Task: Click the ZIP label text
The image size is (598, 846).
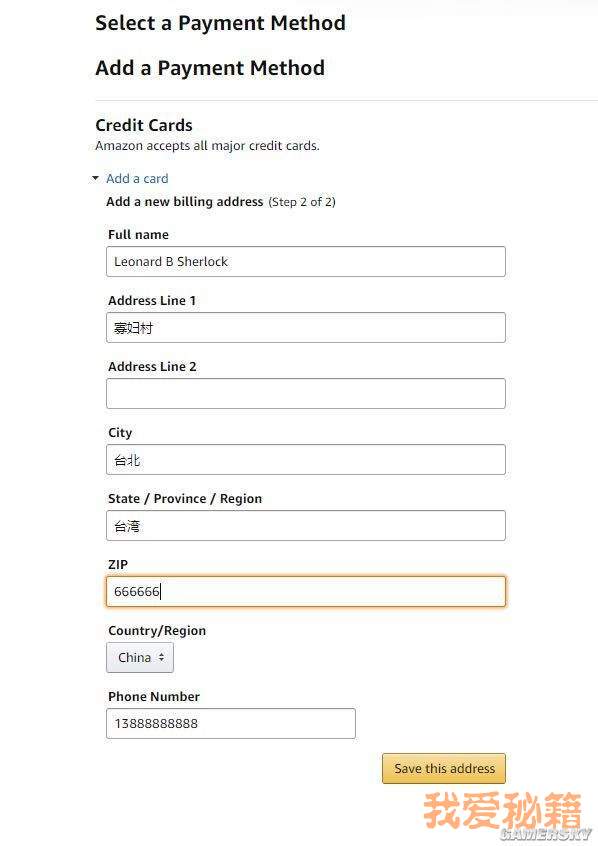Action: coord(118,564)
